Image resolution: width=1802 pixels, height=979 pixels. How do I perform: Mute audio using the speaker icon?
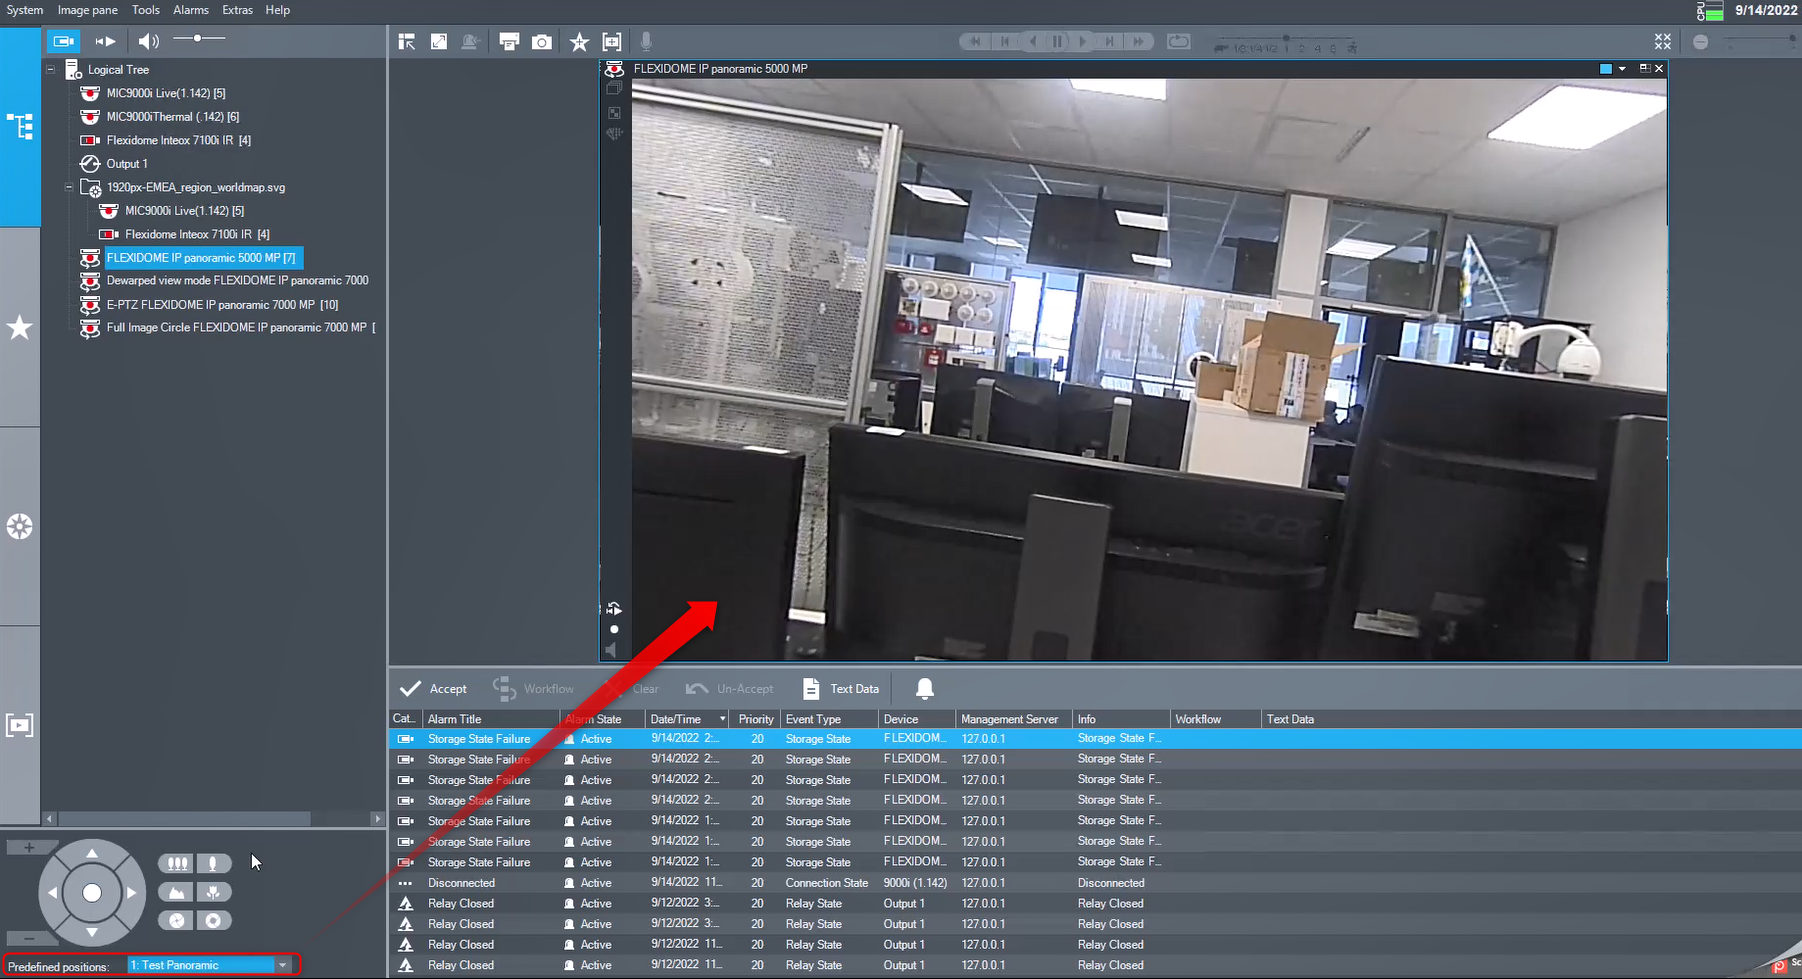coord(148,41)
